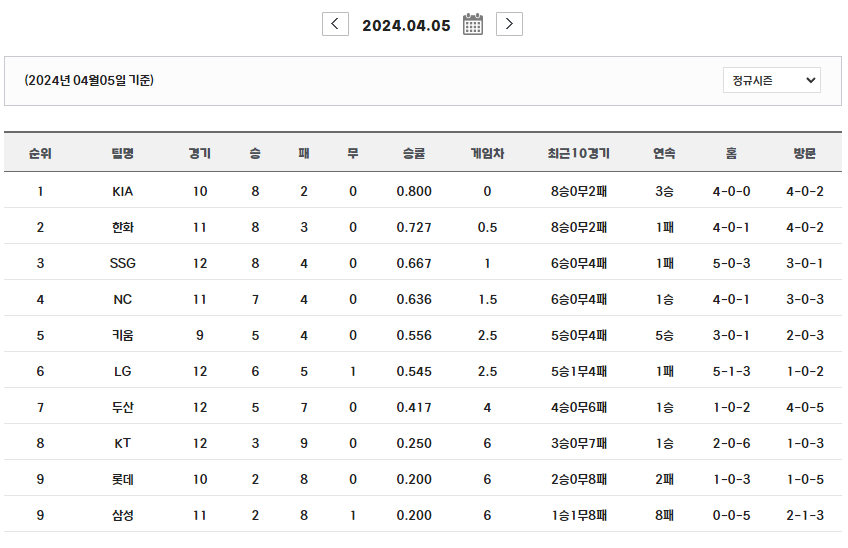Click 두산's recent record 4승0무6패
The height and width of the screenshot is (548, 848).
tap(579, 407)
